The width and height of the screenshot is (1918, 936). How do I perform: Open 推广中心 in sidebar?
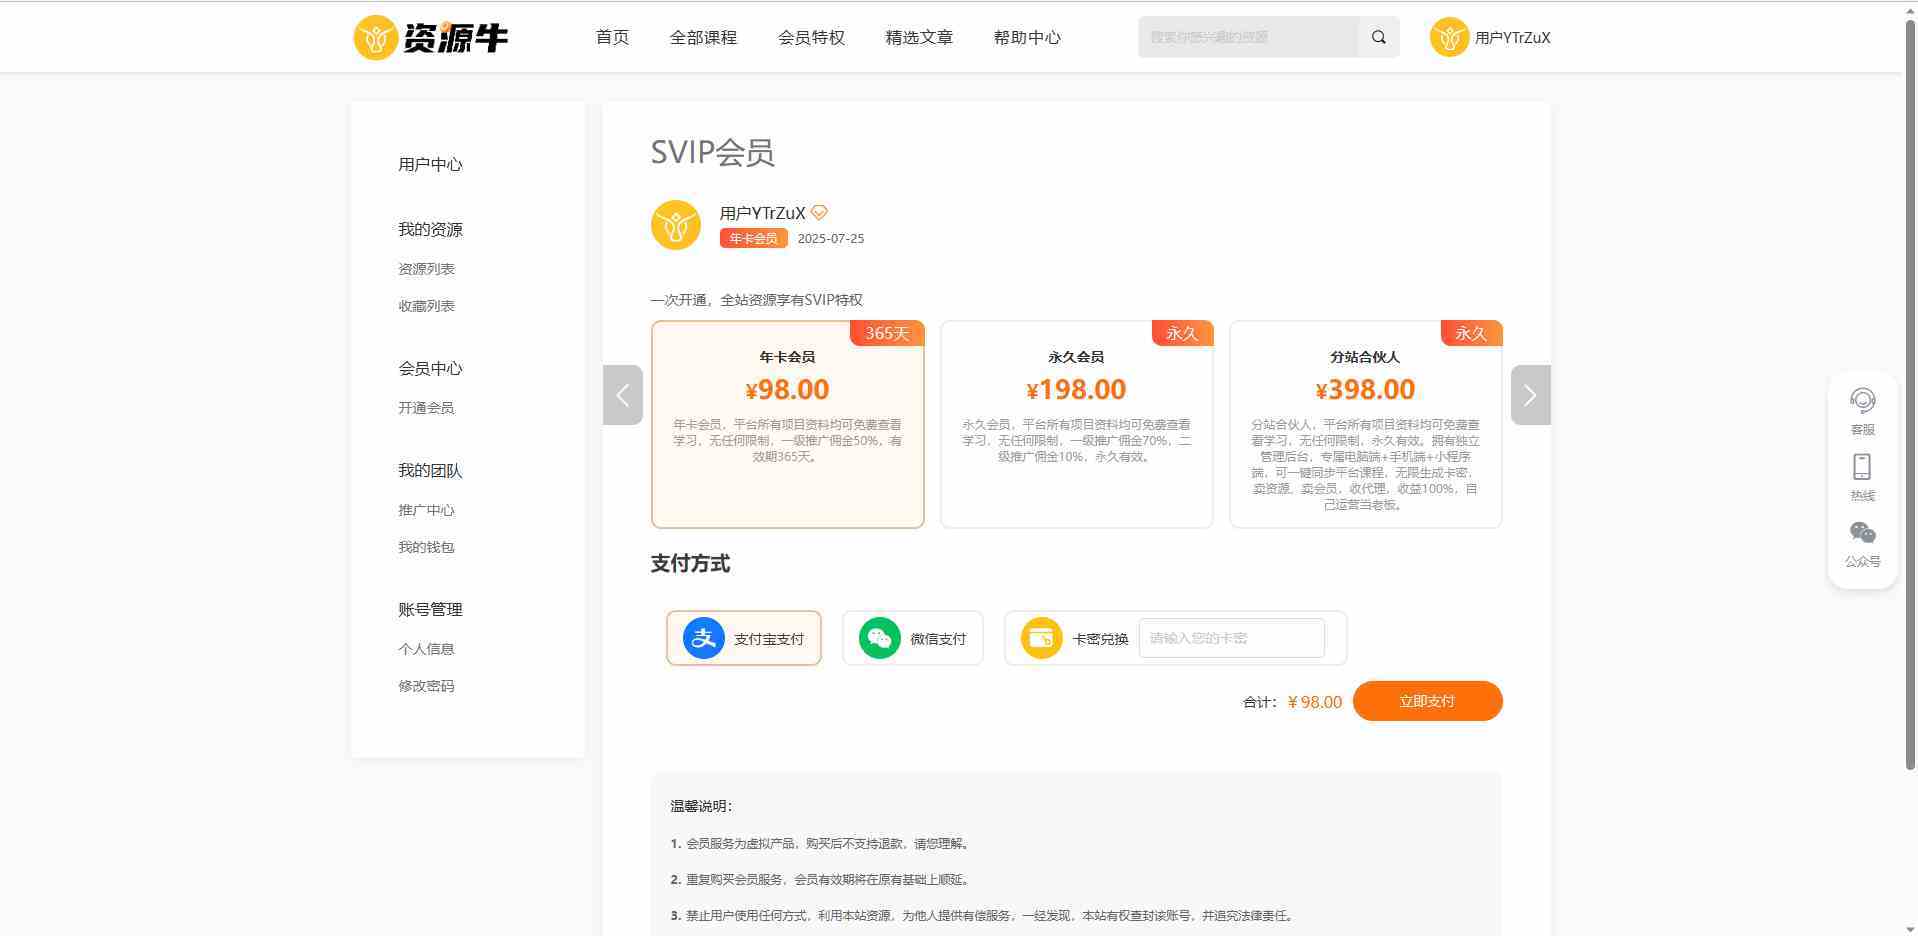click(x=426, y=510)
